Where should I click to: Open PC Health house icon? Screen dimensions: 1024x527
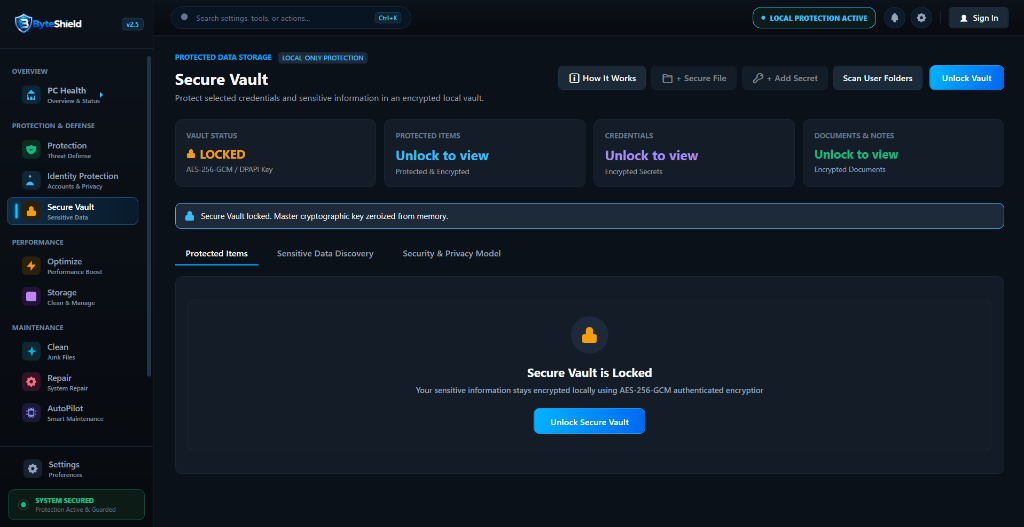tap(31, 95)
